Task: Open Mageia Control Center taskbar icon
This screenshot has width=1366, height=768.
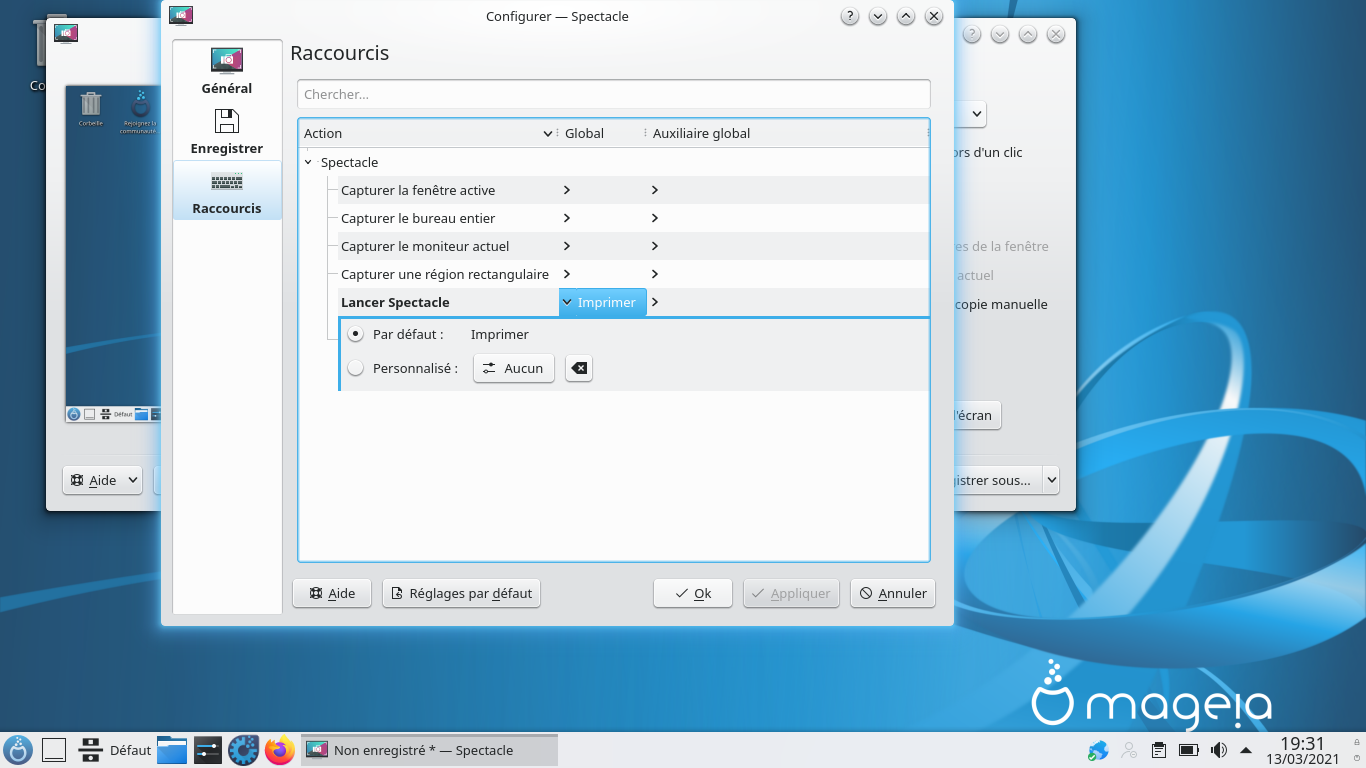Action: pyautogui.click(x=244, y=750)
